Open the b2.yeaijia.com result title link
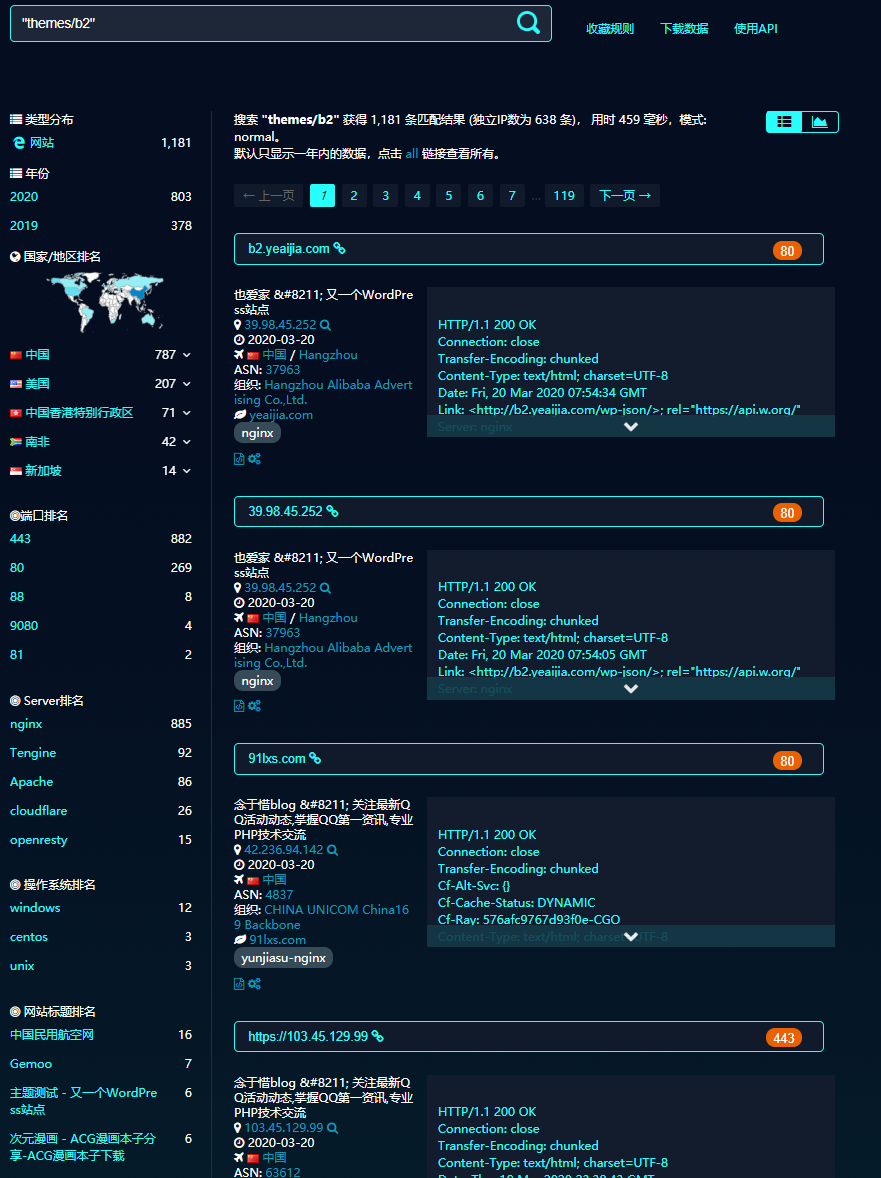 [288, 249]
